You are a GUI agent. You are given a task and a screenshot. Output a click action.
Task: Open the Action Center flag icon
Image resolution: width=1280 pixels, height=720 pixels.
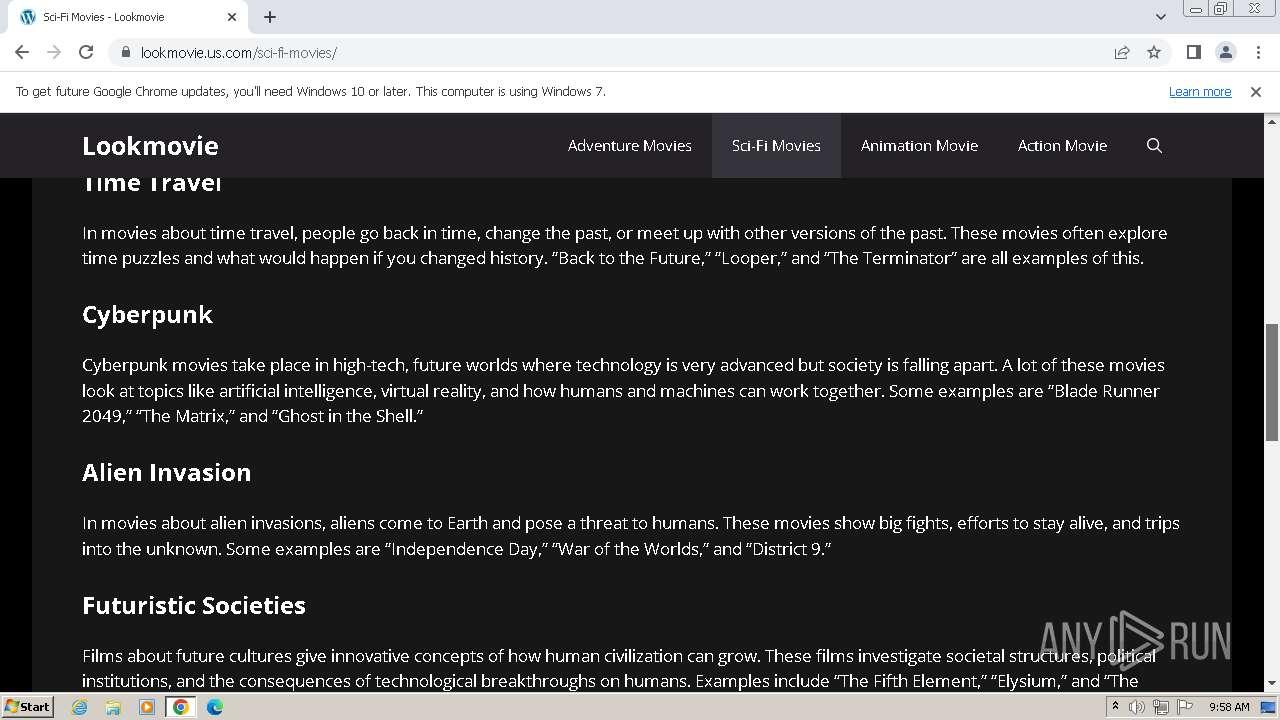(x=1185, y=706)
